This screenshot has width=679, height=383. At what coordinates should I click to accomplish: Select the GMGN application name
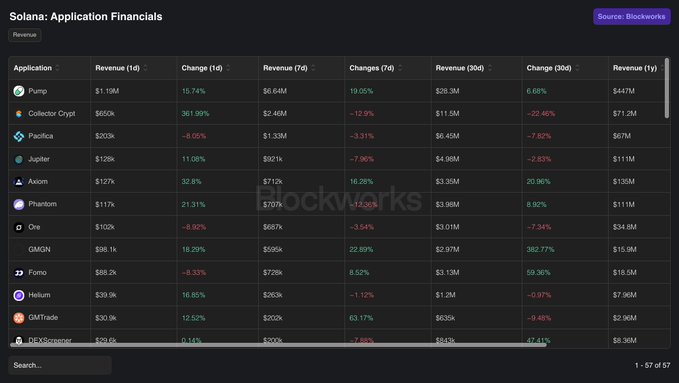39,250
